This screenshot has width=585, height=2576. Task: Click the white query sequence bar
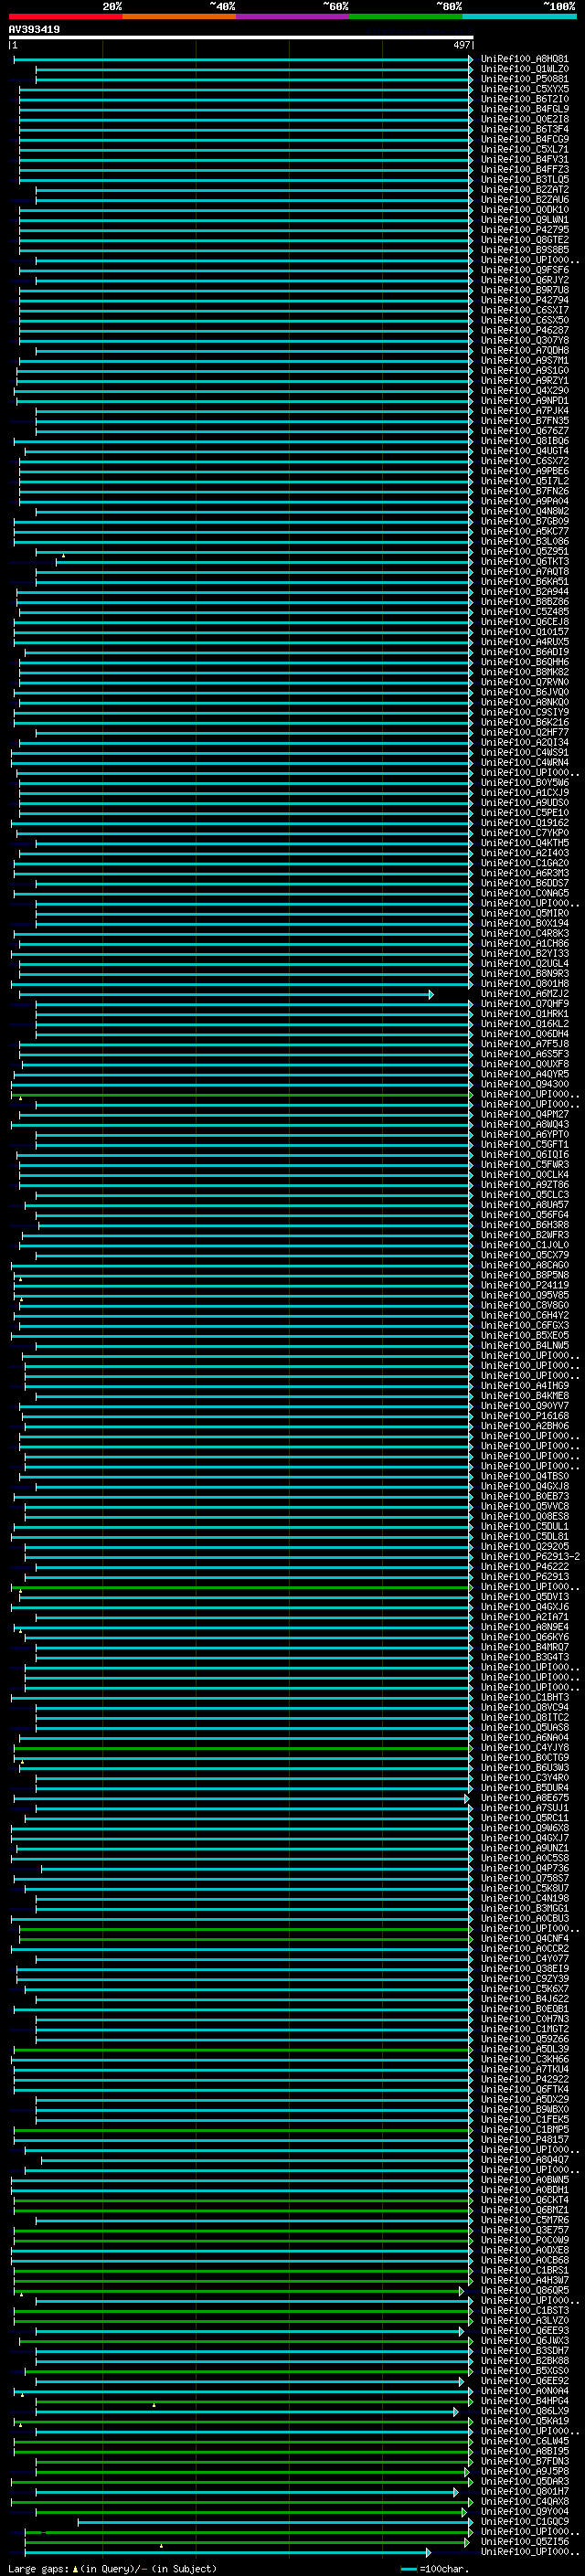(241, 38)
